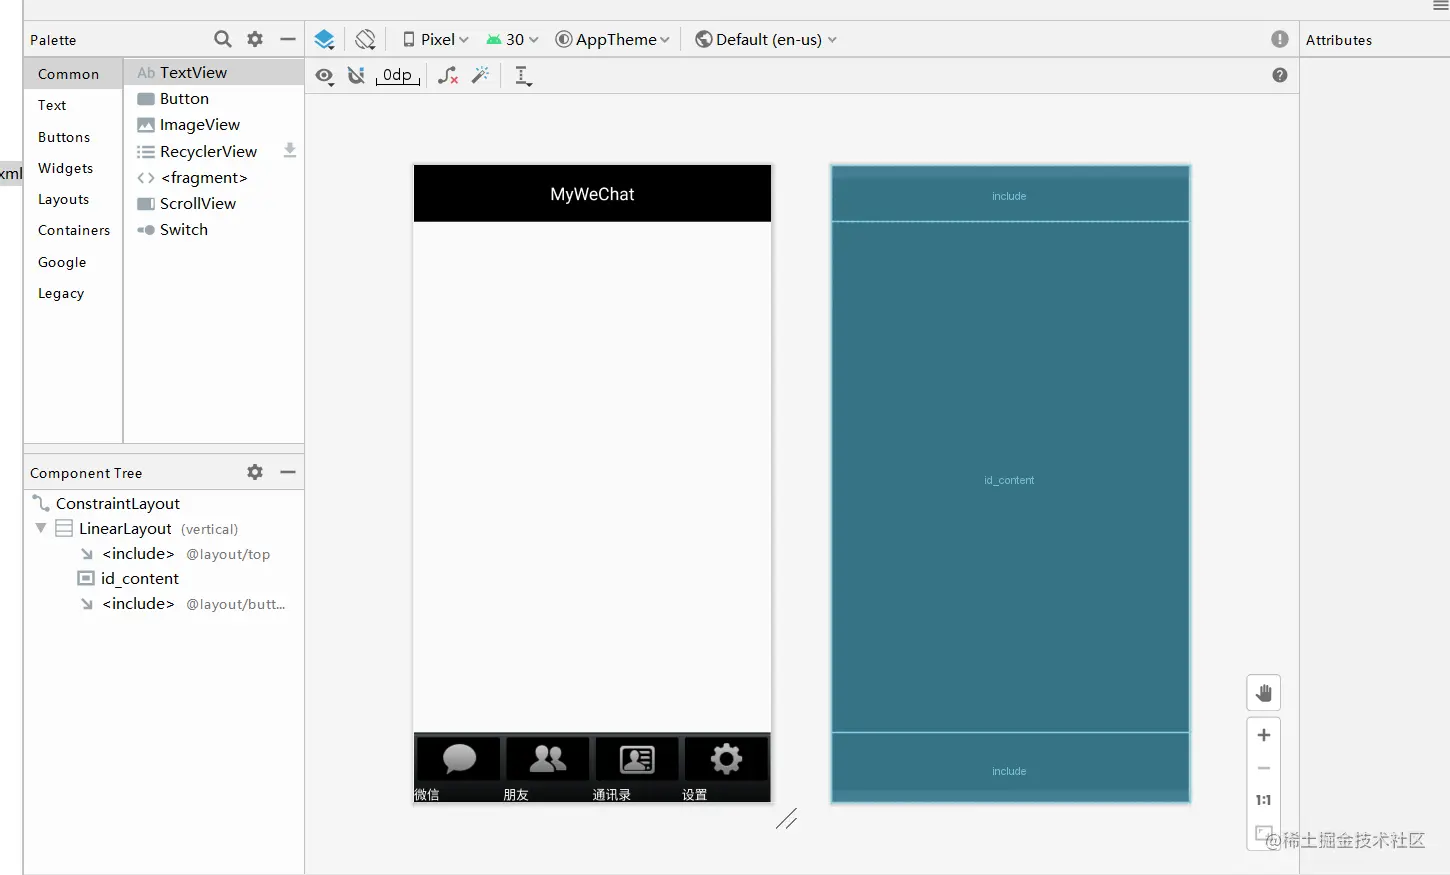Pick TextView from the palette

click(214, 72)
